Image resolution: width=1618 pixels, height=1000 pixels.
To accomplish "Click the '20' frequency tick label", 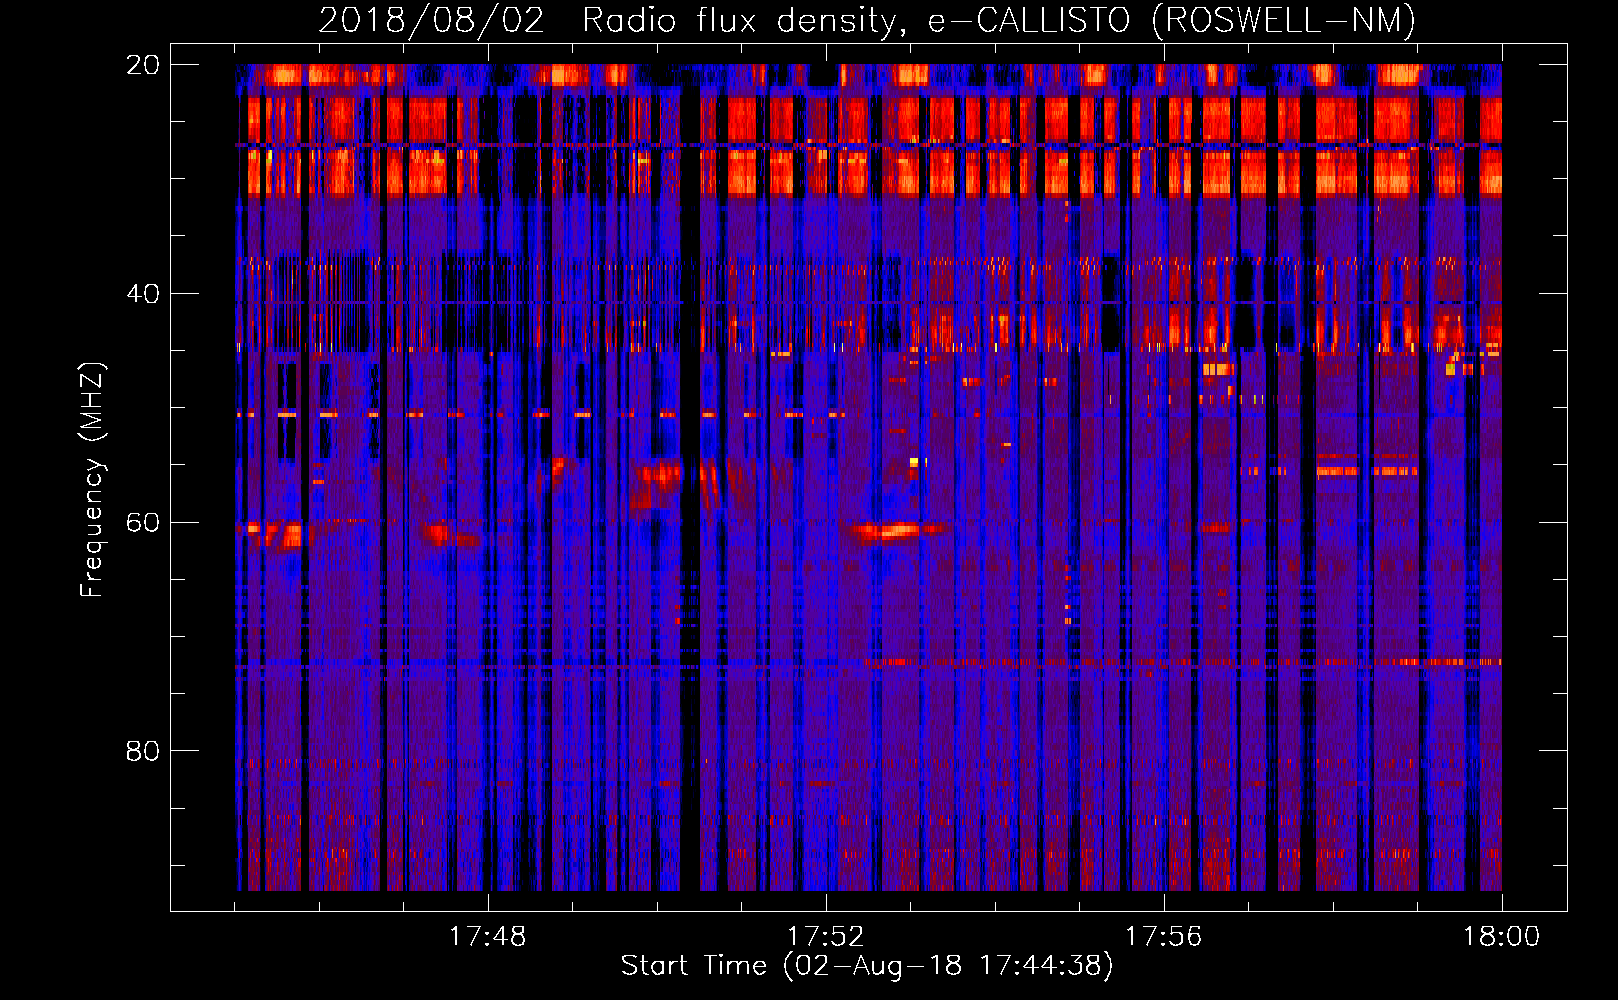I will pos(142,65).
